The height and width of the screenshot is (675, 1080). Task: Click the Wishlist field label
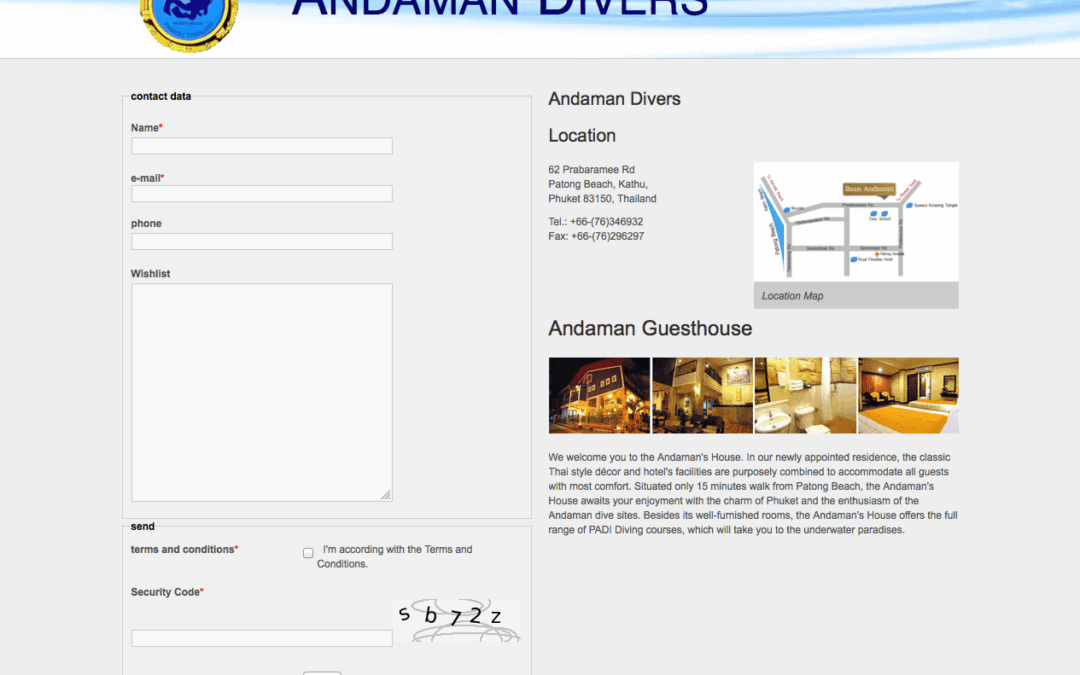coord(150,273)
